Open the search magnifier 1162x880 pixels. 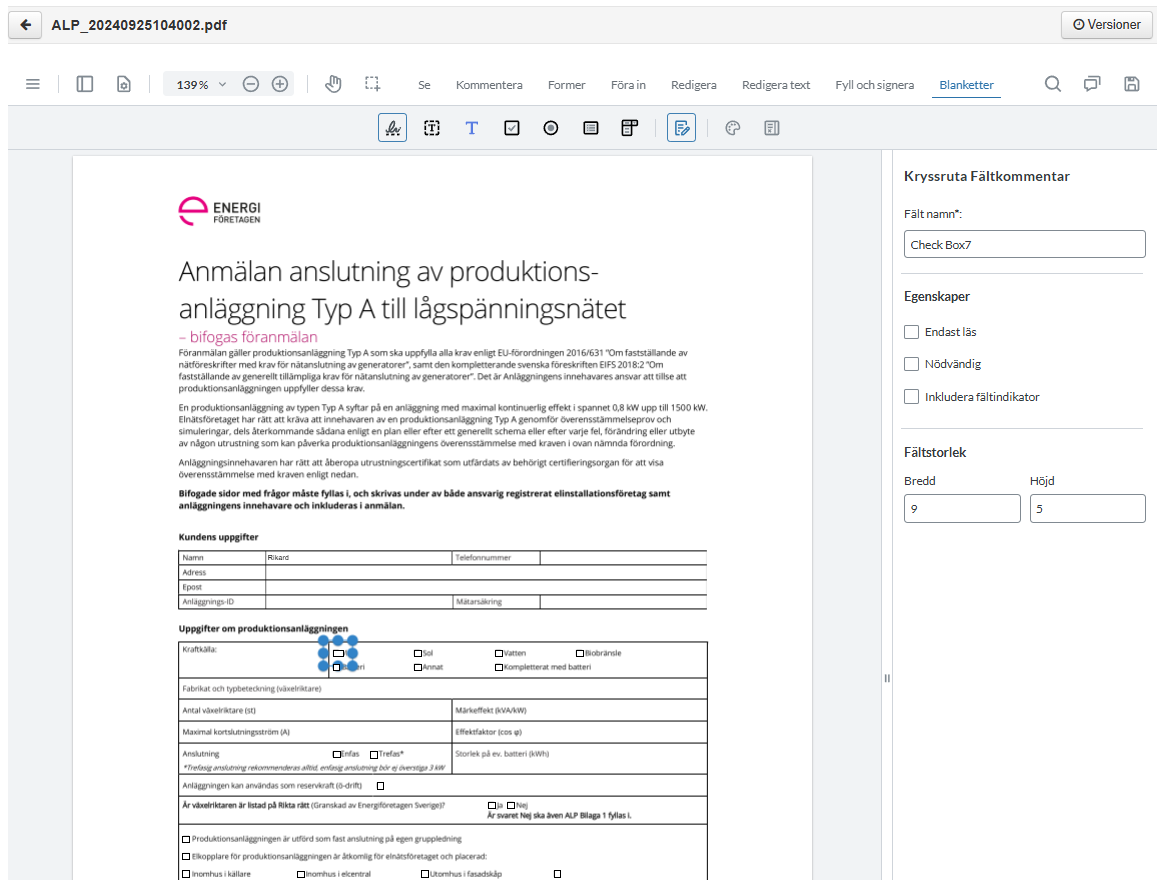point(1053,84)
